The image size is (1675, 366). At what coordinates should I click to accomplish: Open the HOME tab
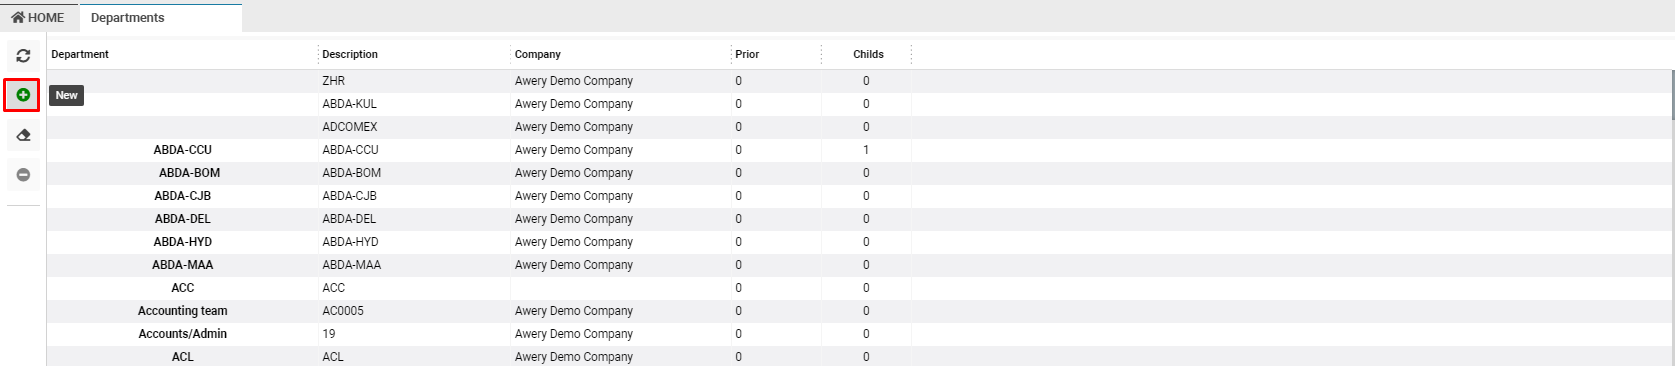coord(38,17)
